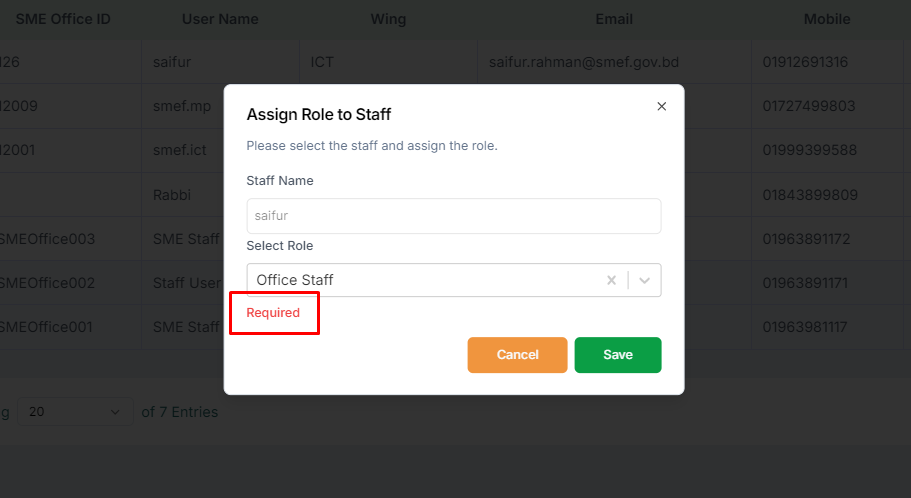
Task: Expand the Select Role dropdown arrow
Action: [644, 280]
